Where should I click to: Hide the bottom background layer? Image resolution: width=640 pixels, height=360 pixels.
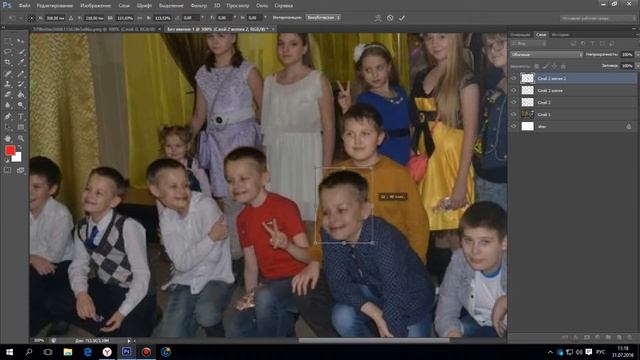(513, 127)
